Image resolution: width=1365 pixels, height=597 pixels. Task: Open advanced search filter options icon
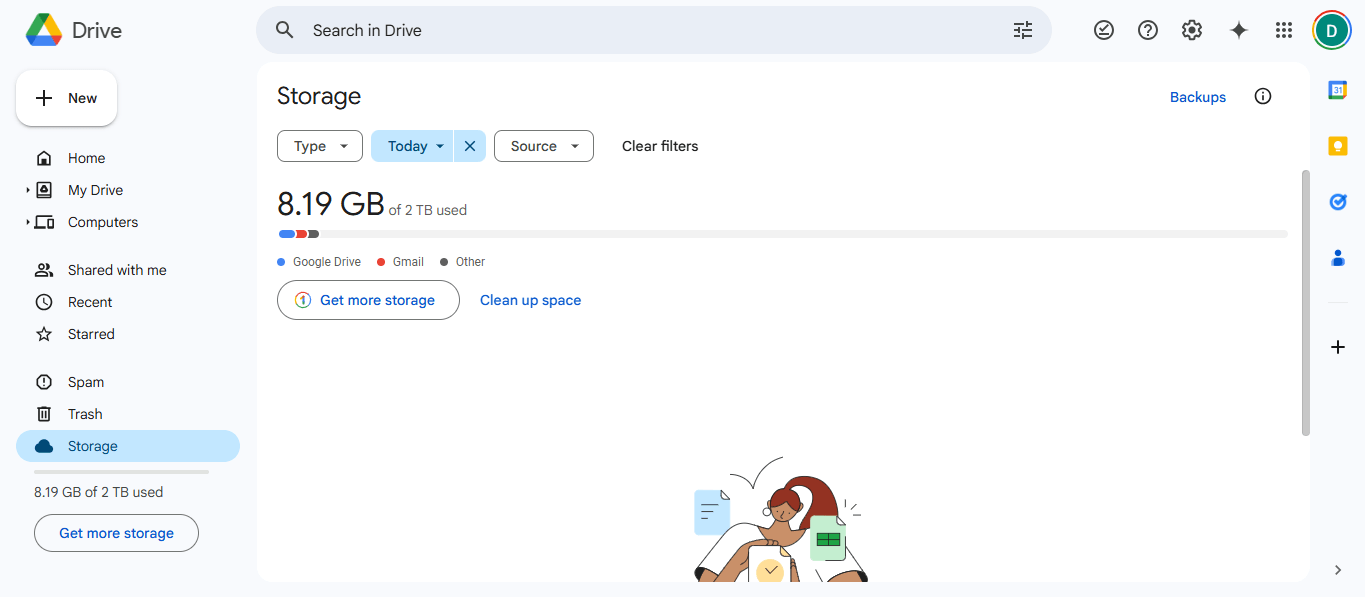(x=1023, y=30)
